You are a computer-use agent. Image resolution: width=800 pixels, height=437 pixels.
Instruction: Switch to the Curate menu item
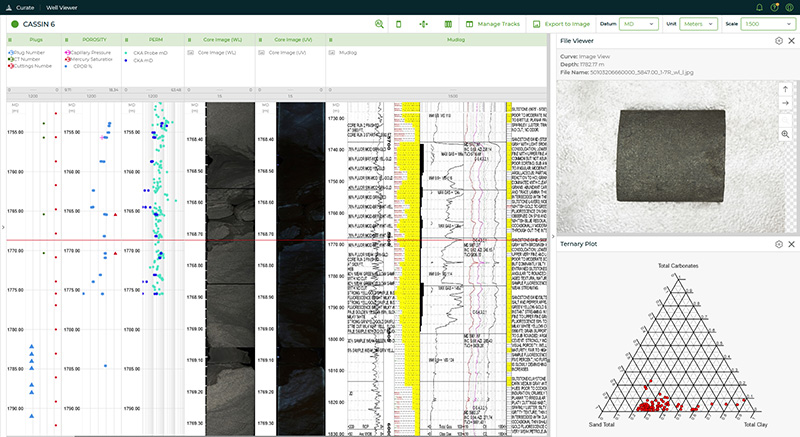(x=27, y=6)
